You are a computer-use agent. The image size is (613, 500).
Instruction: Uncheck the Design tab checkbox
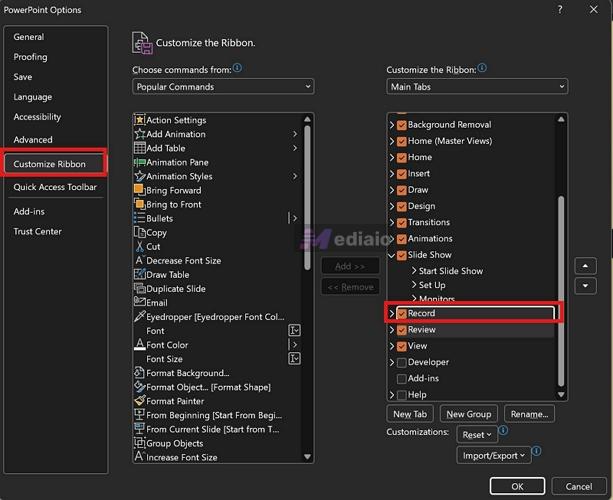[x=401, y=206]
